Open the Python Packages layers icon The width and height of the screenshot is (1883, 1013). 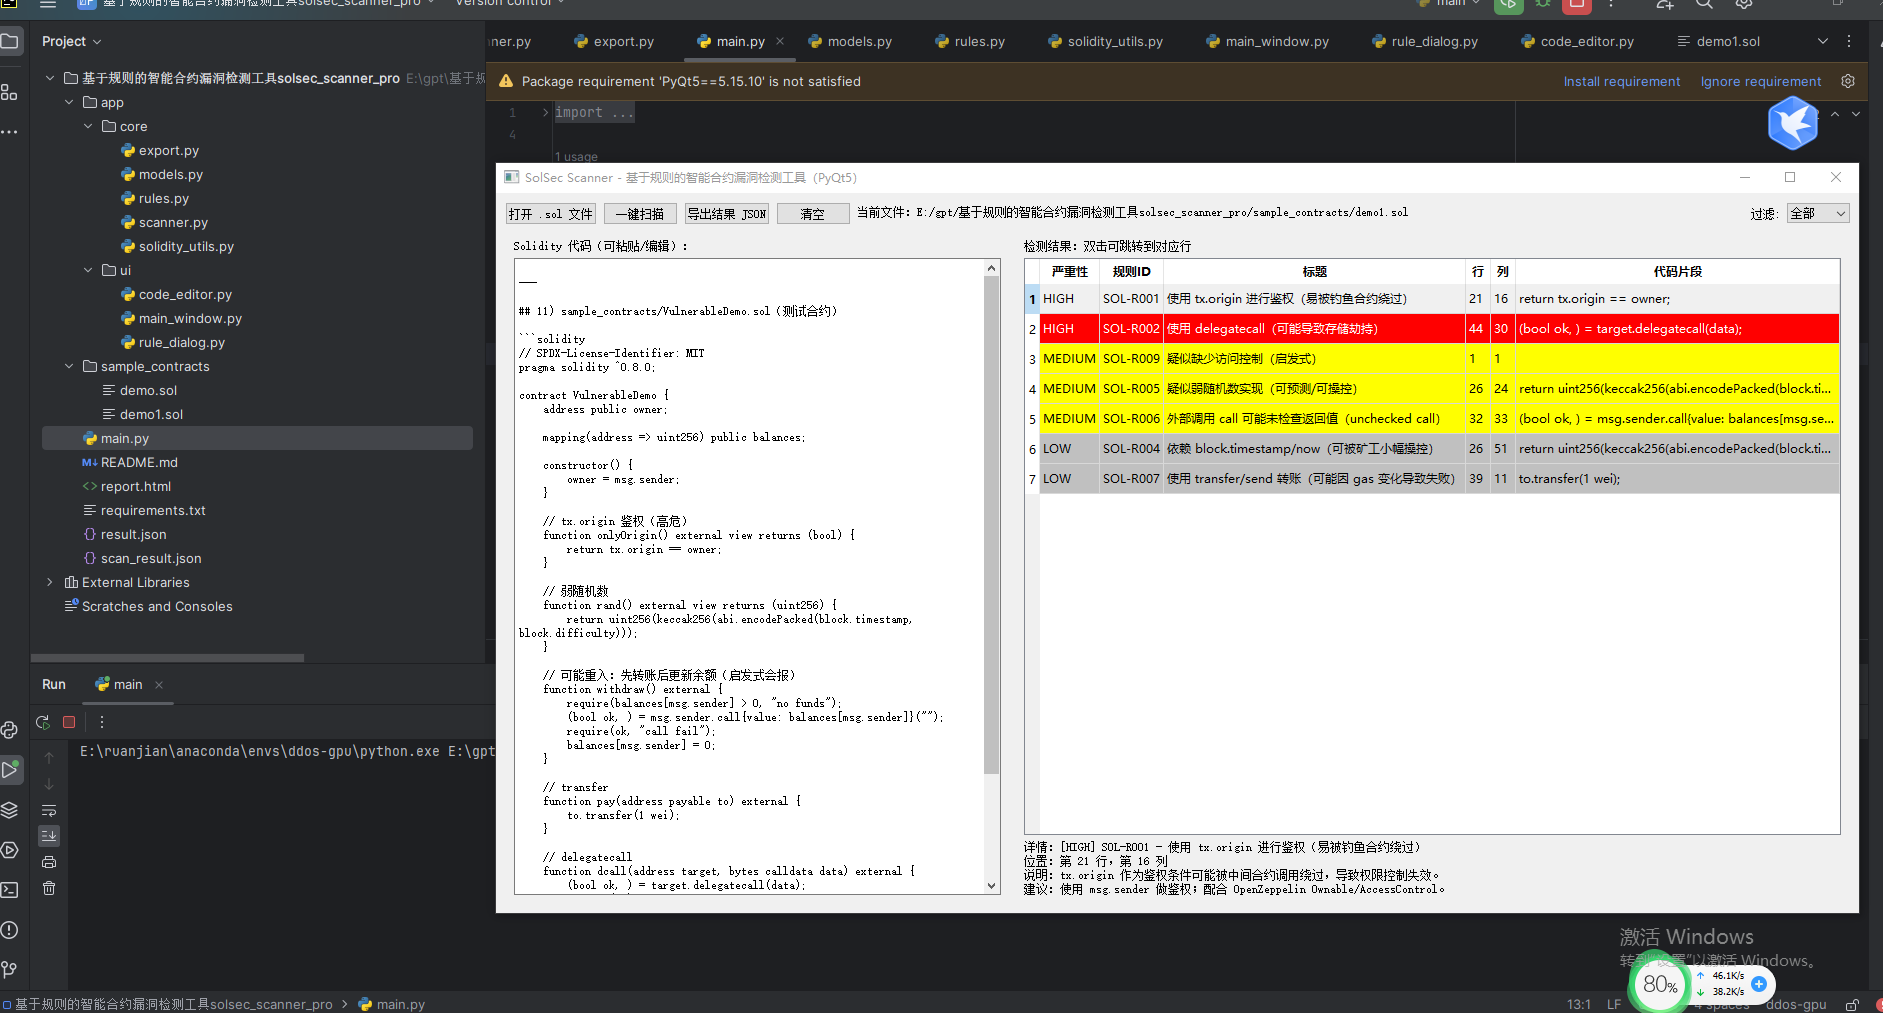click(x=10, y=810)
